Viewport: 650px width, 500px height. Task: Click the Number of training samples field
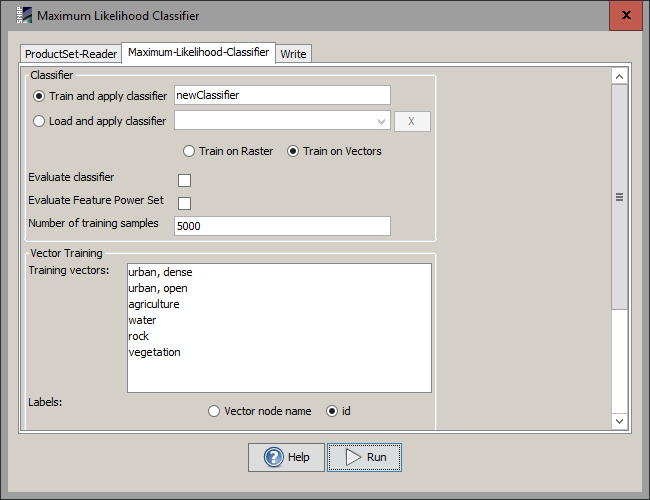[x=282, y=226]
